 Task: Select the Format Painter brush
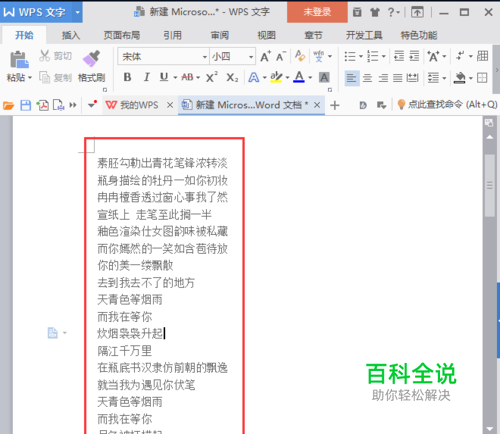point(91,58)
